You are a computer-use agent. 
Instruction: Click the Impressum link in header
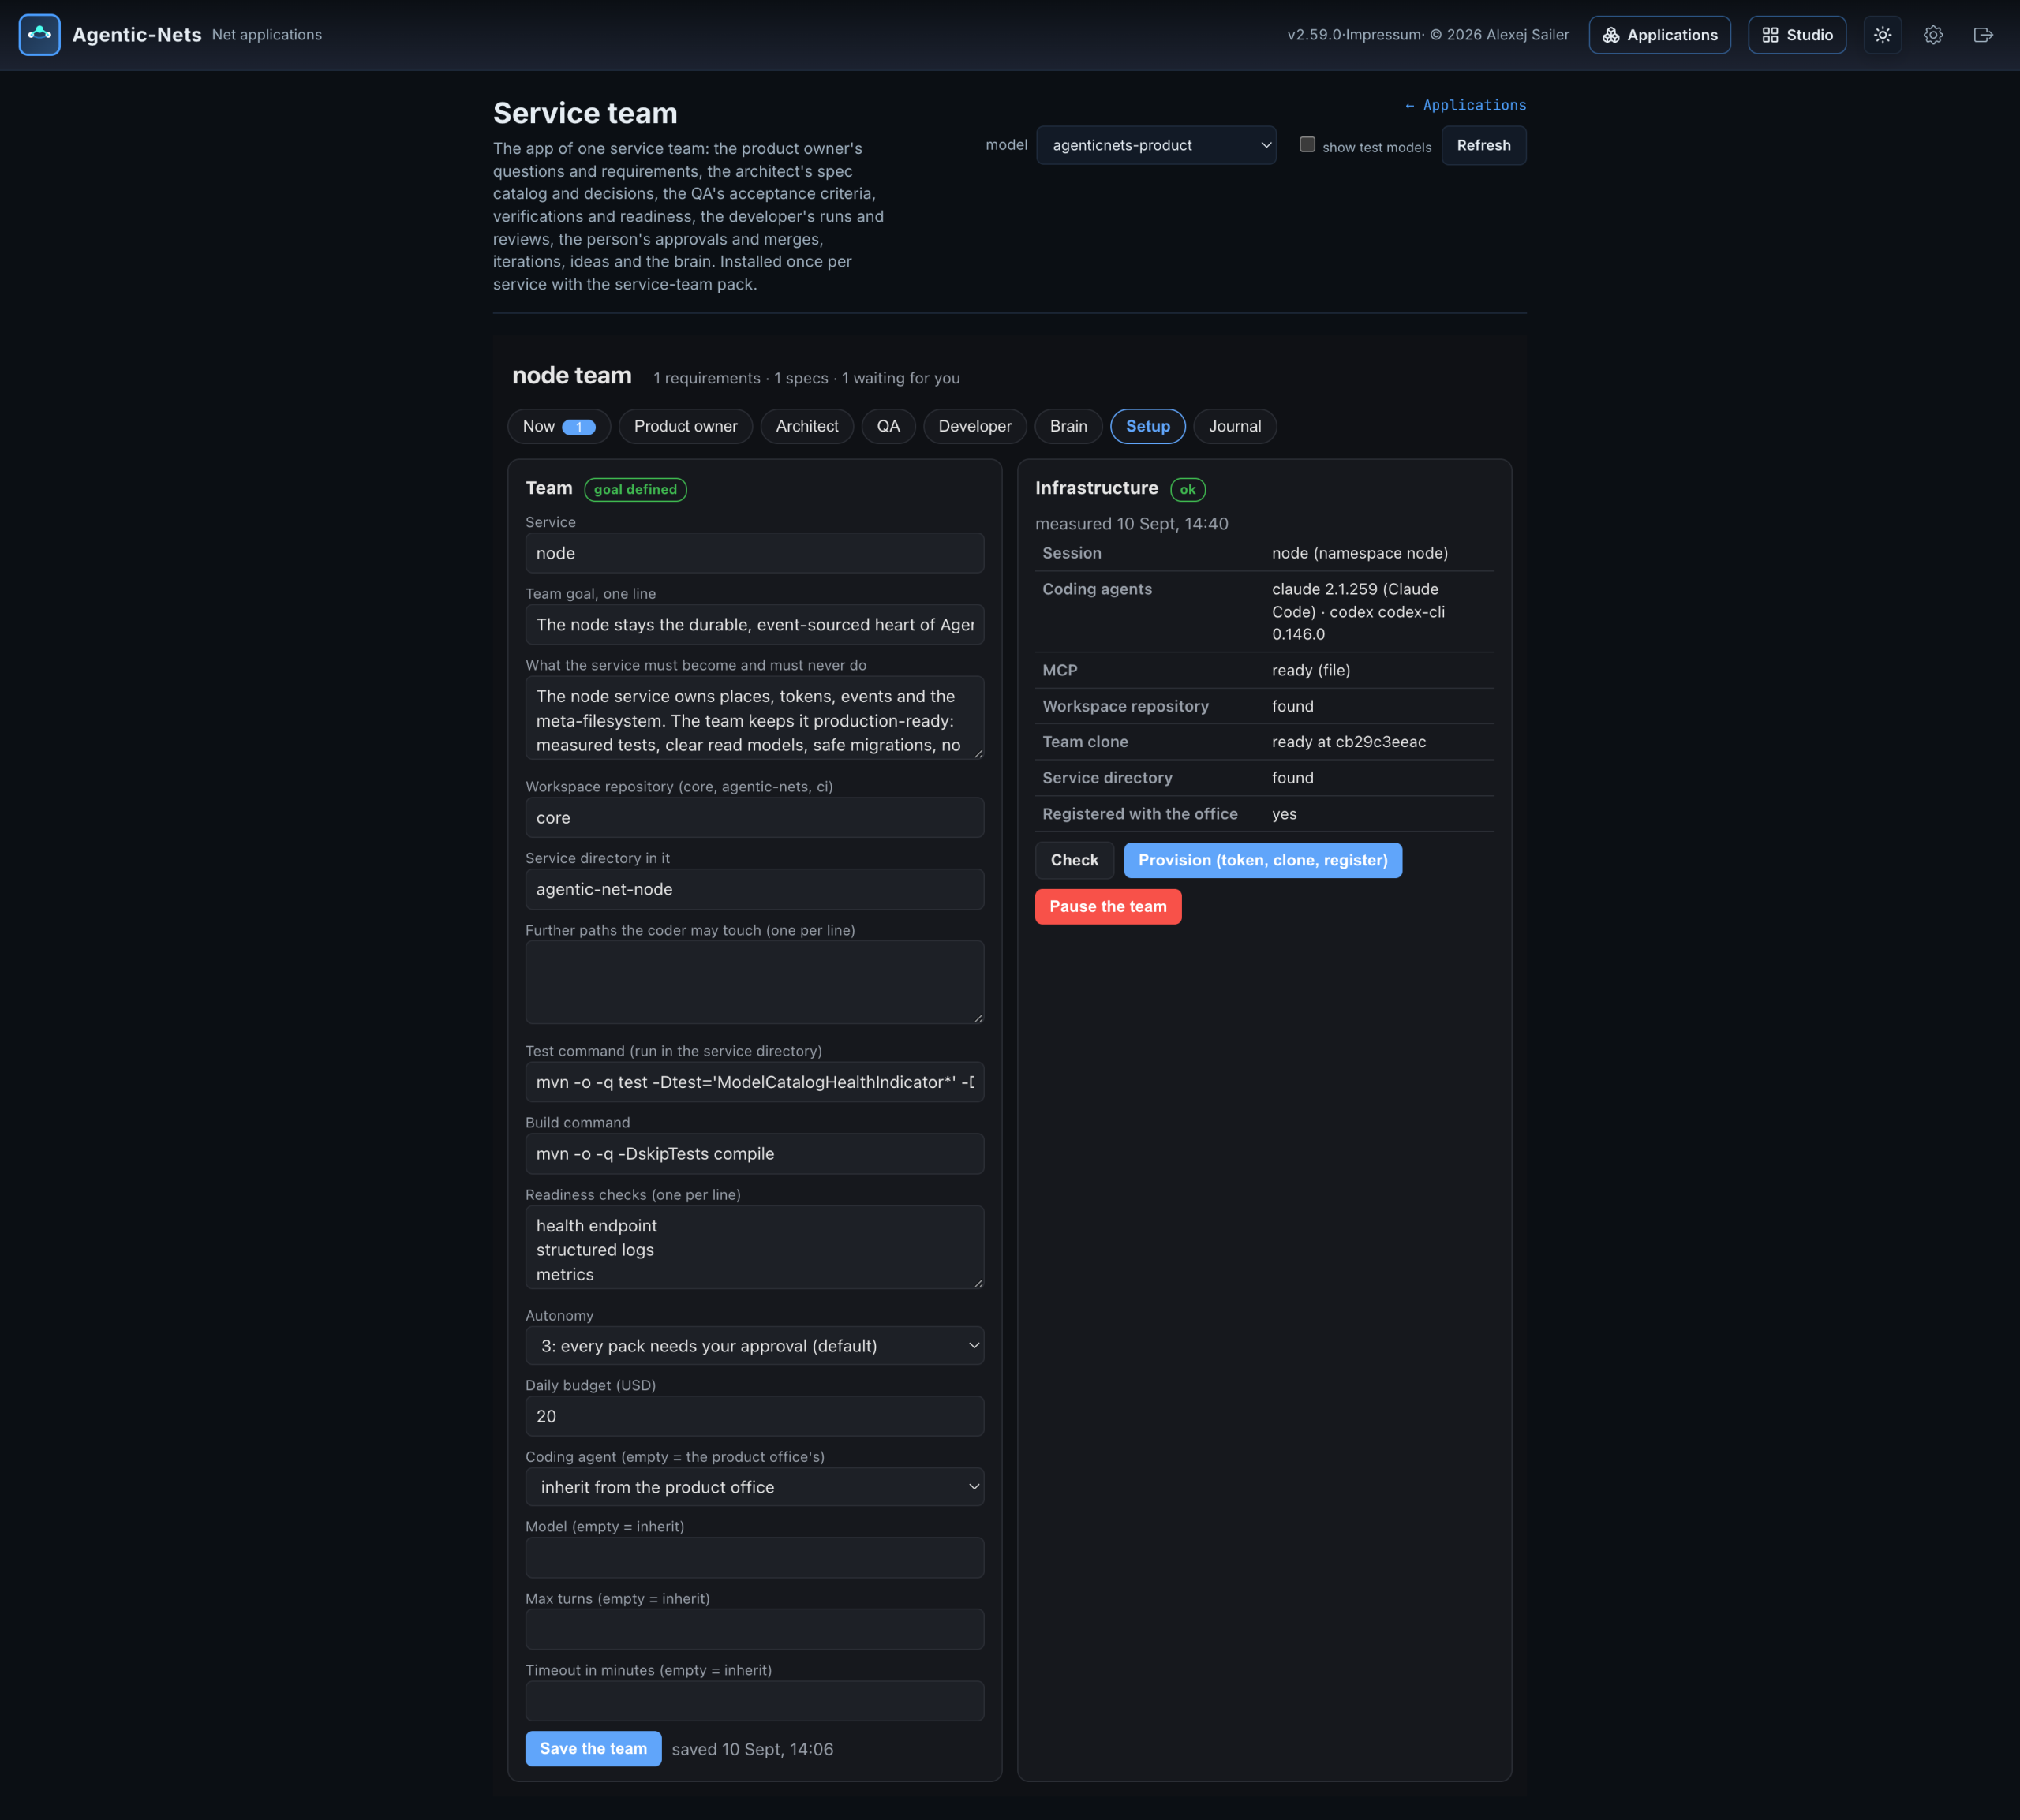(1383, 35)
